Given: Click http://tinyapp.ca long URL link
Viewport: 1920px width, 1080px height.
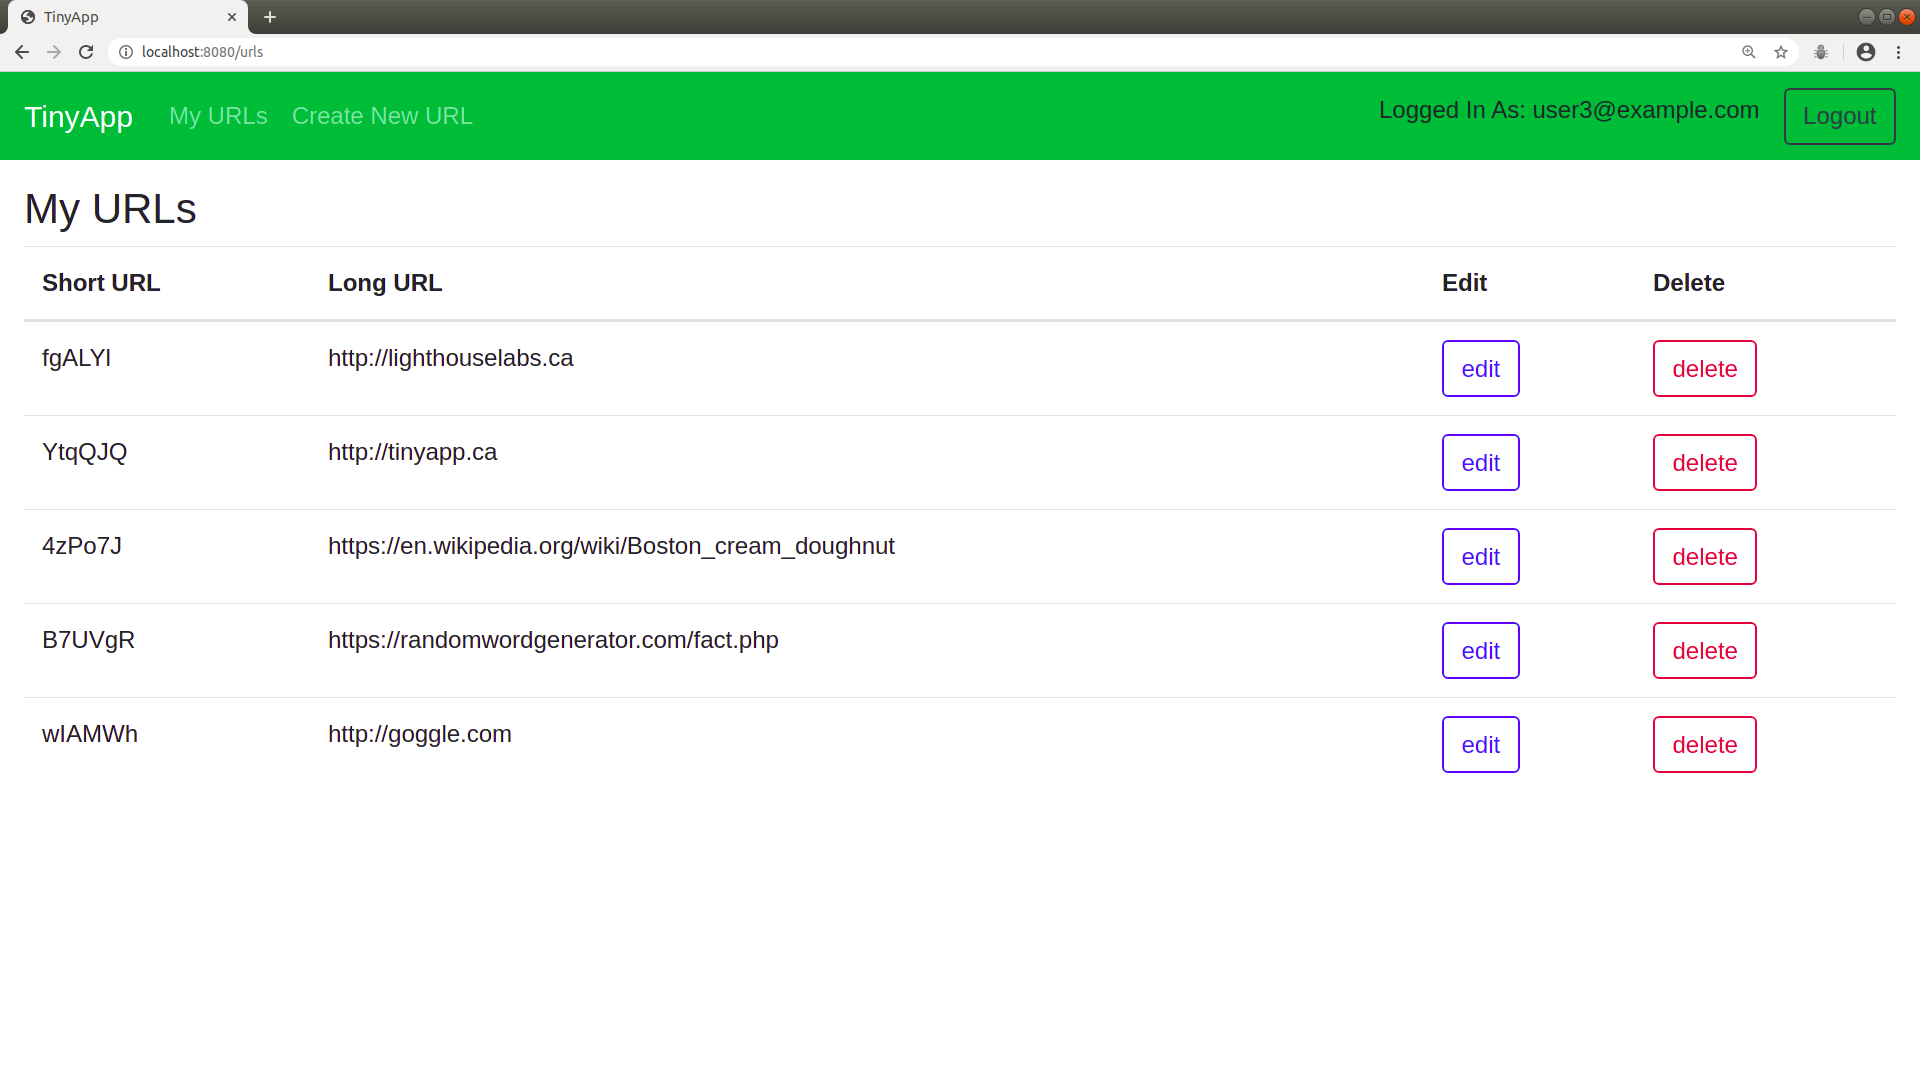Looking at the screenshot, I should coord(413,452).
